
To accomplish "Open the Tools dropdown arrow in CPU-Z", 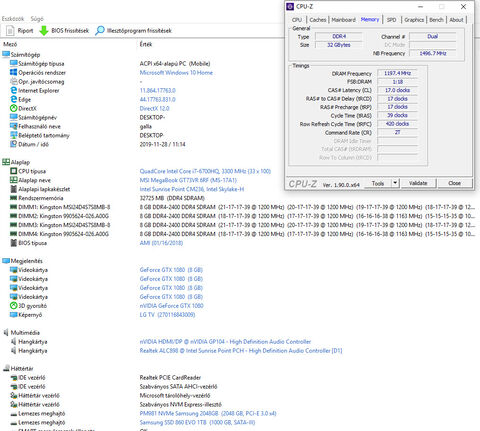I will pos(395,183).
